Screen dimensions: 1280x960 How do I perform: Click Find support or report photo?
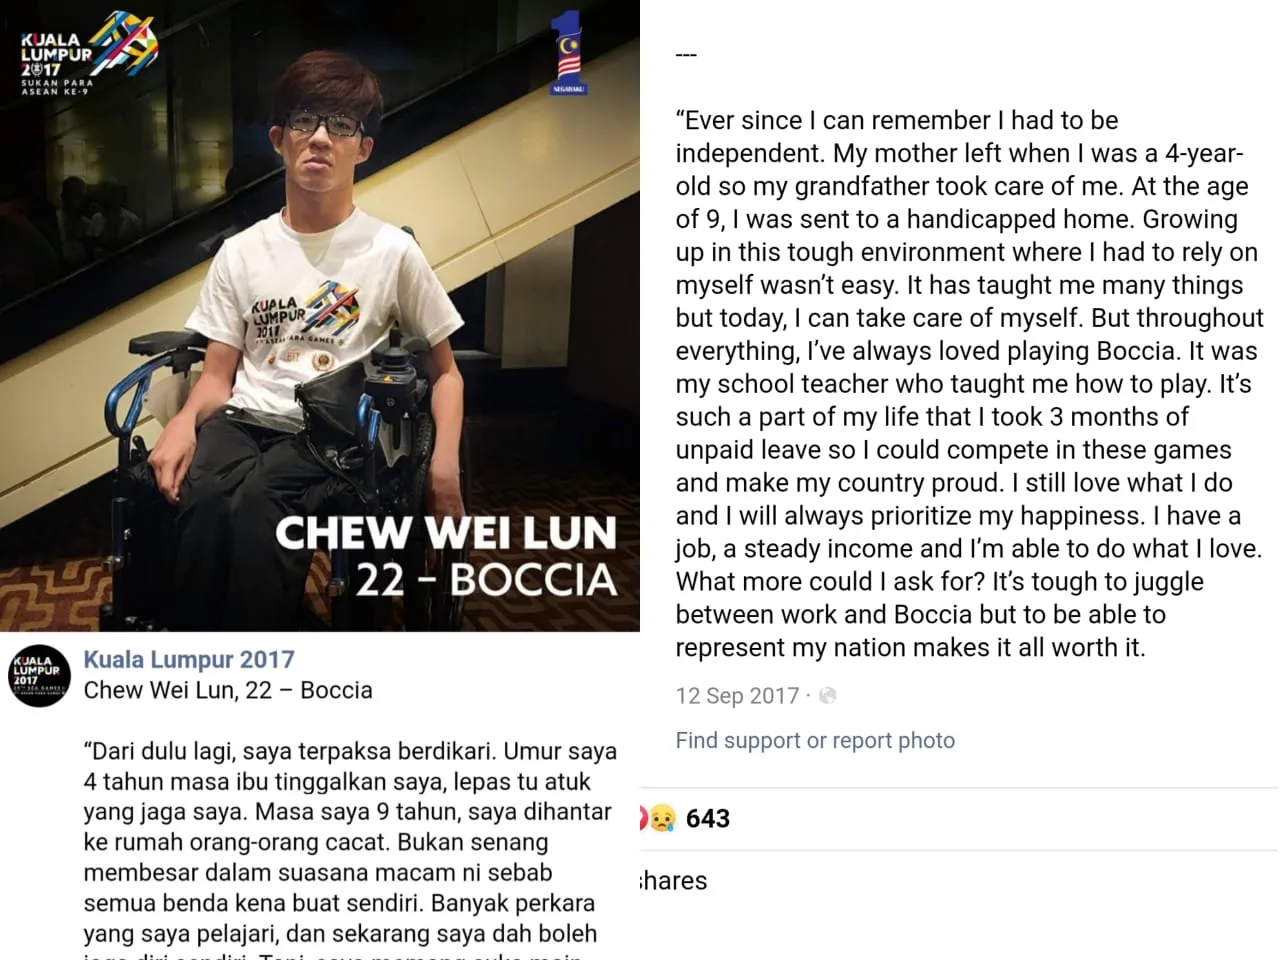pos(815,740)
